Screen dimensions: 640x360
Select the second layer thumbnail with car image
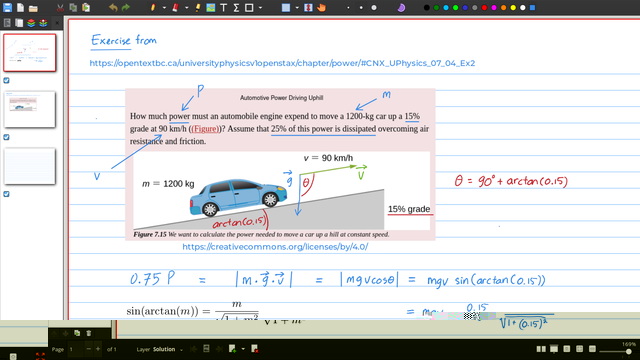[30, 109]
